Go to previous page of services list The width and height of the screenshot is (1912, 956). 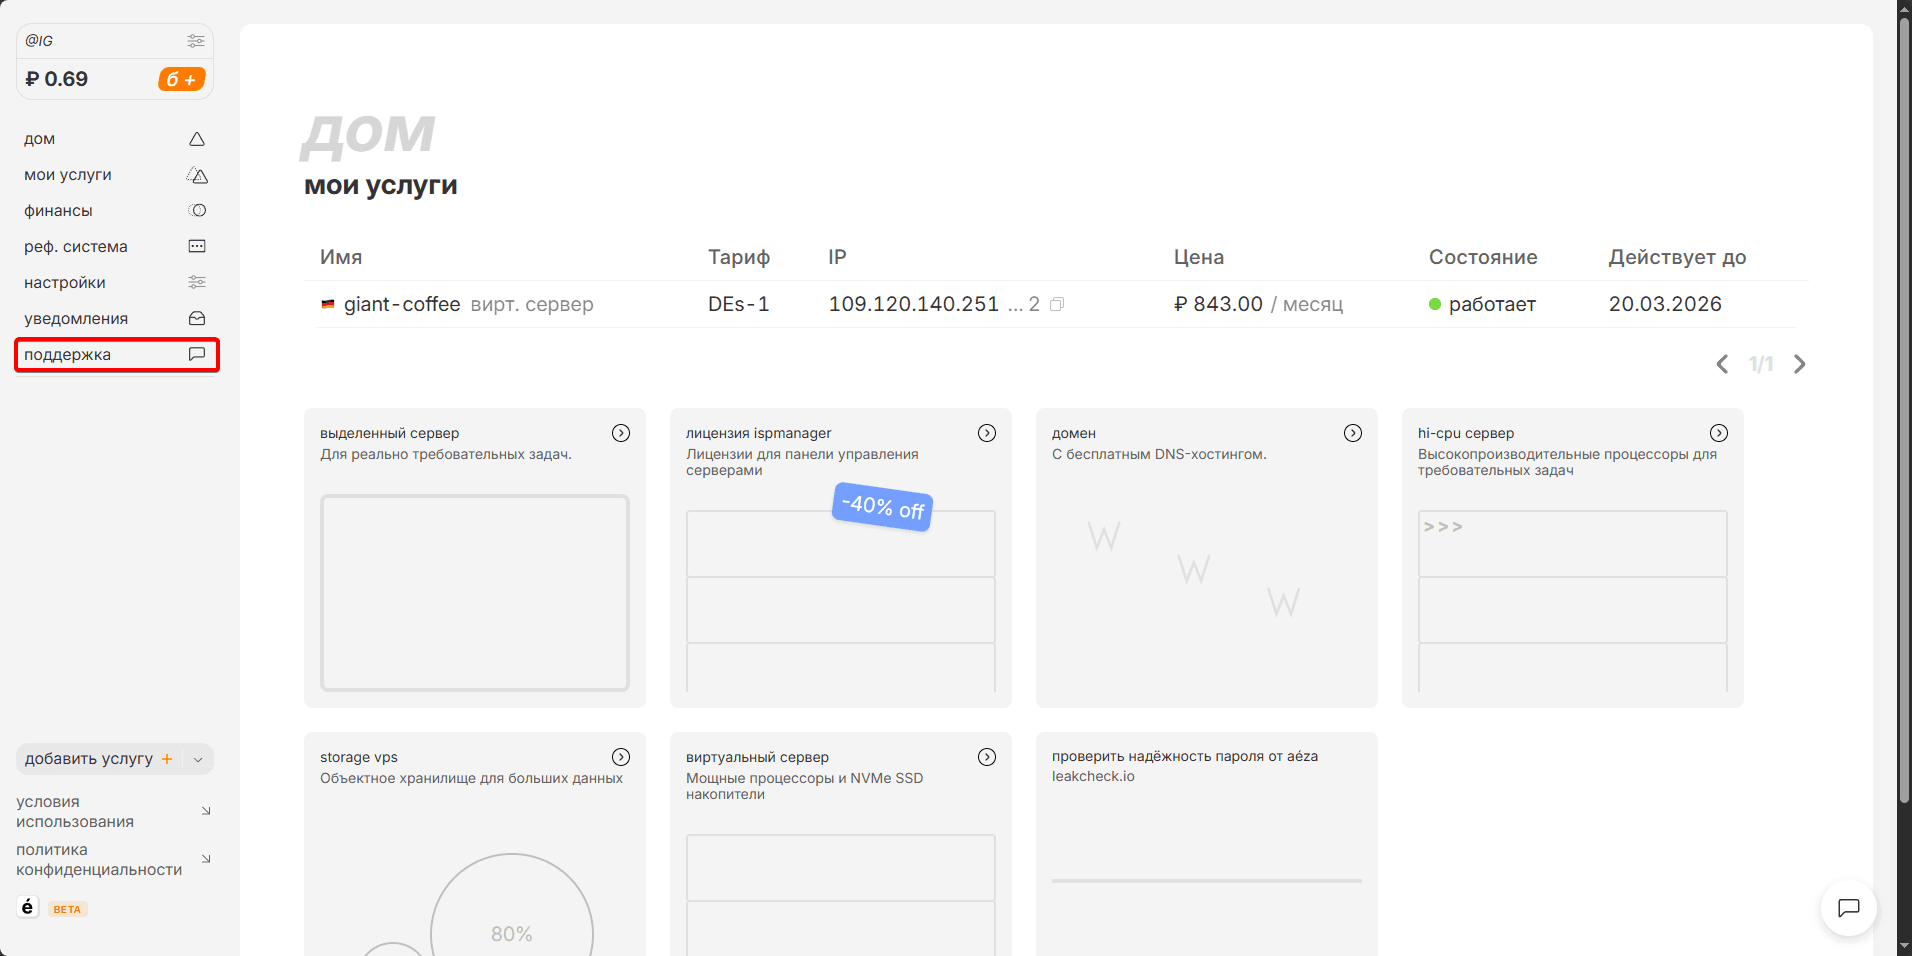click(x=1722, y=364)
